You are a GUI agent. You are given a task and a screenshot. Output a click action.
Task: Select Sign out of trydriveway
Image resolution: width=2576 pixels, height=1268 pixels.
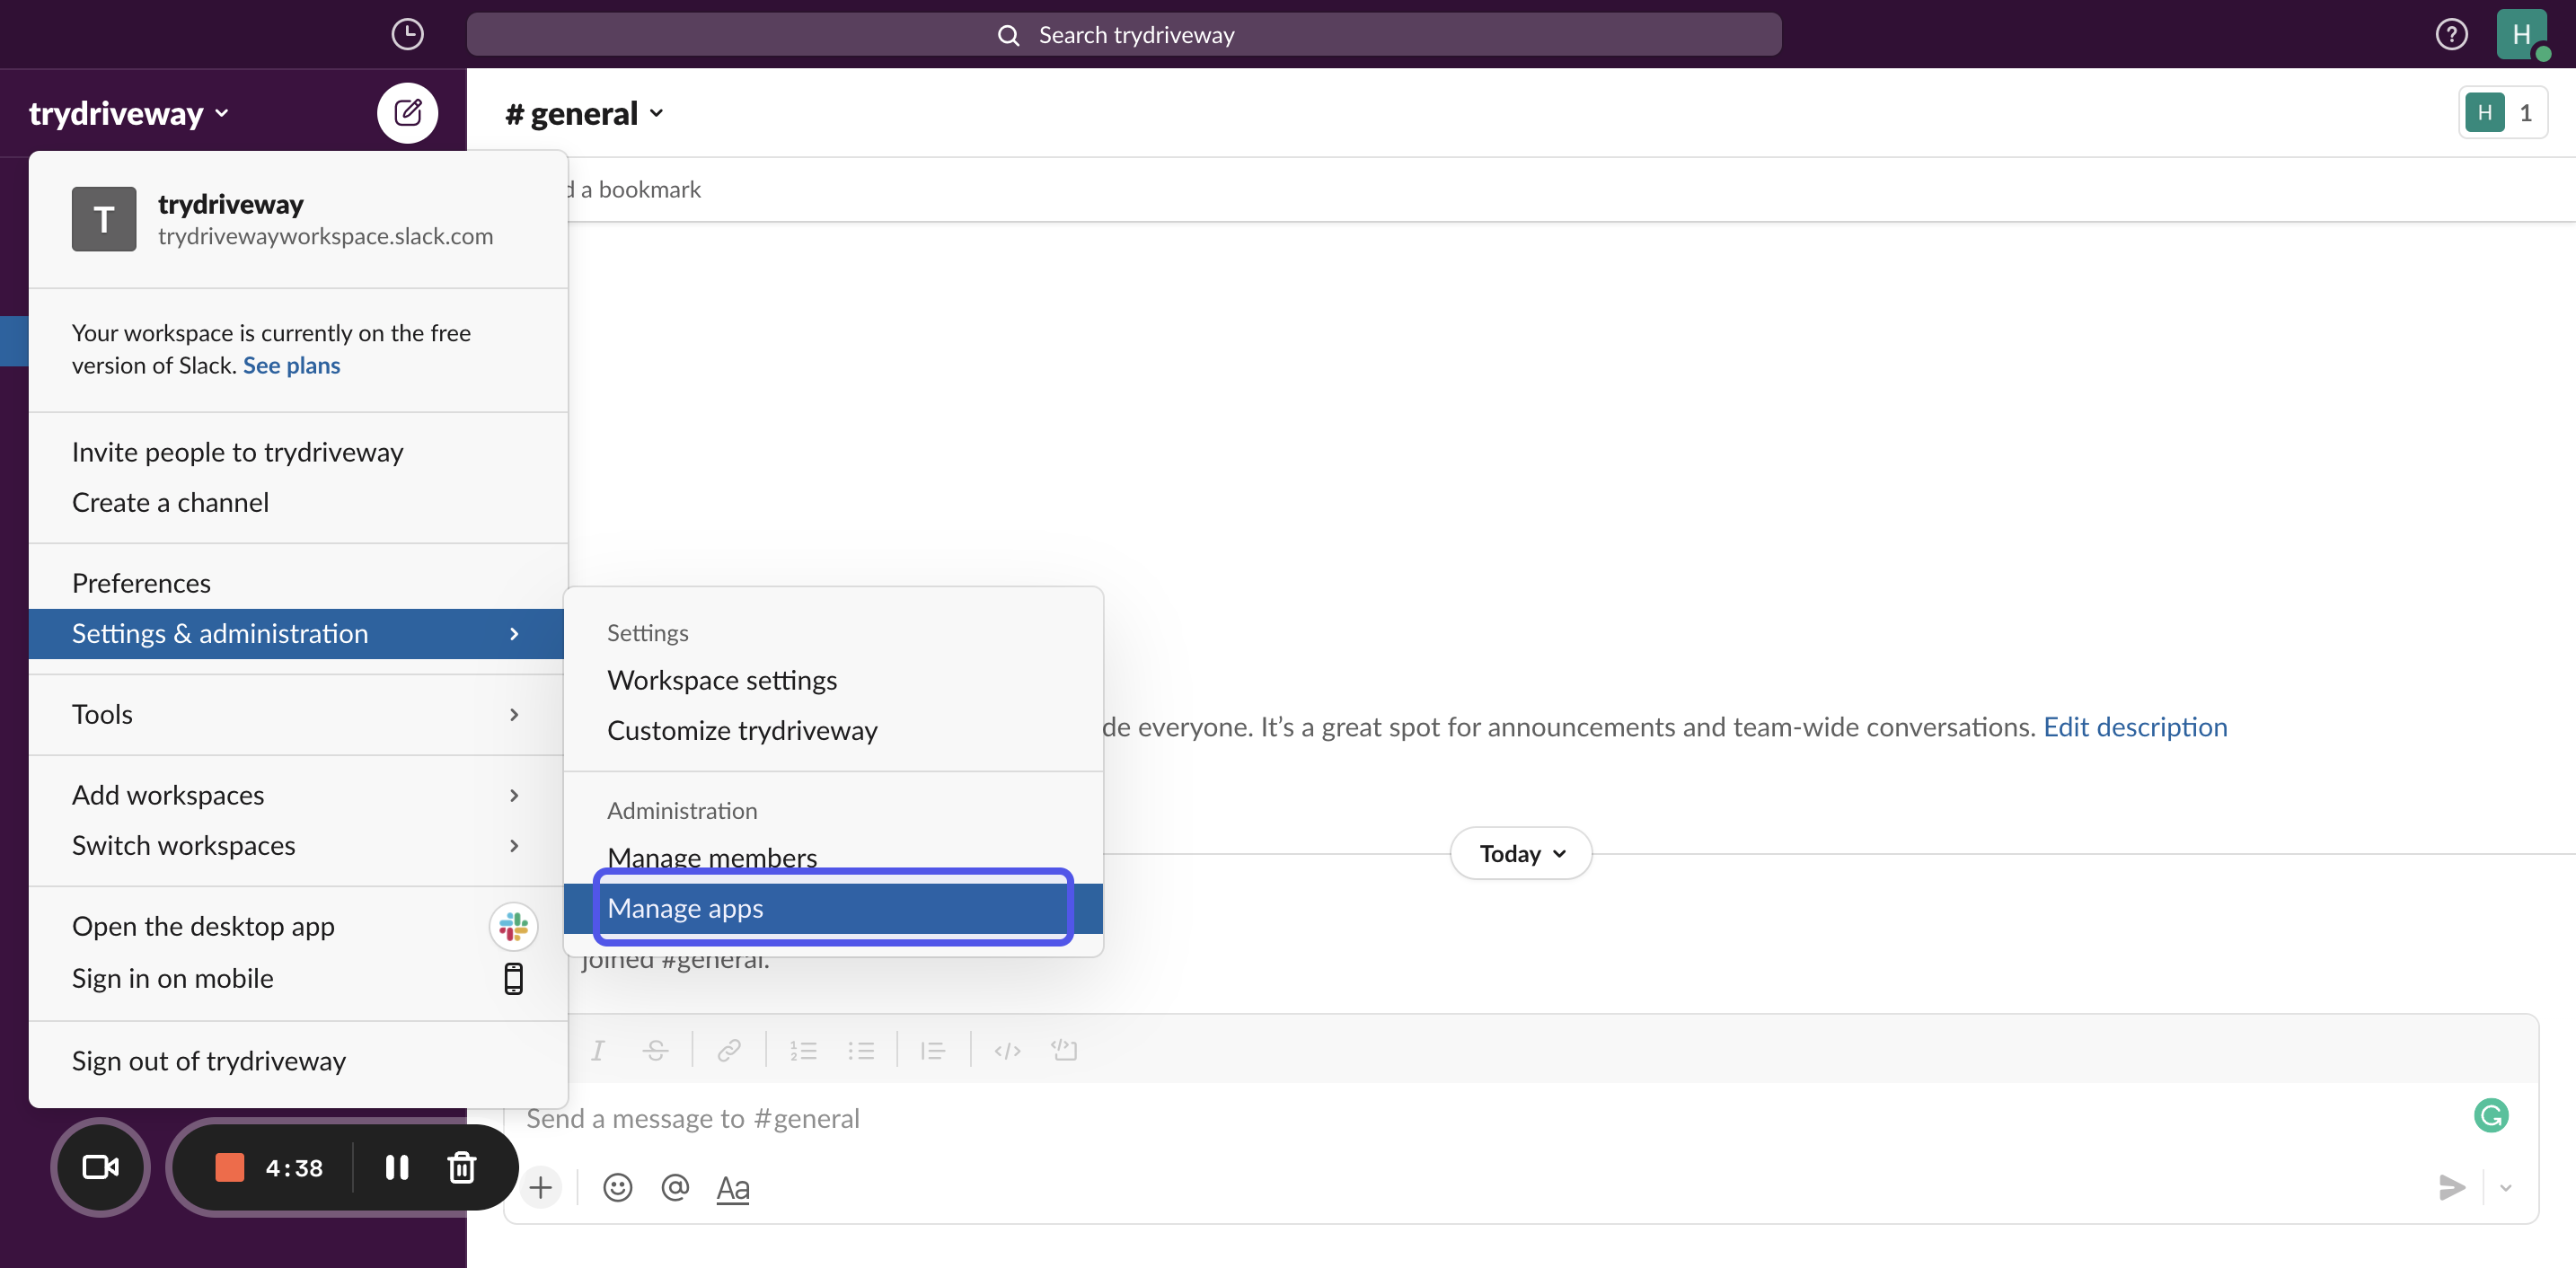tap(297, 1060)
